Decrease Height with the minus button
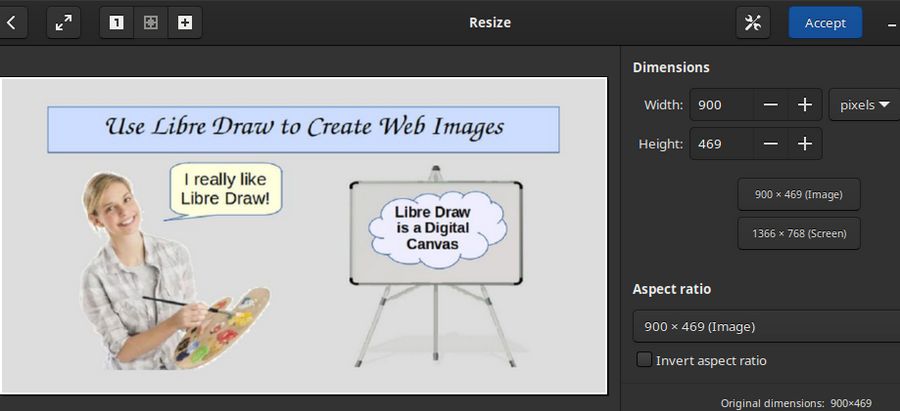This screenshot has height=411, width=900. click(770, 144)
